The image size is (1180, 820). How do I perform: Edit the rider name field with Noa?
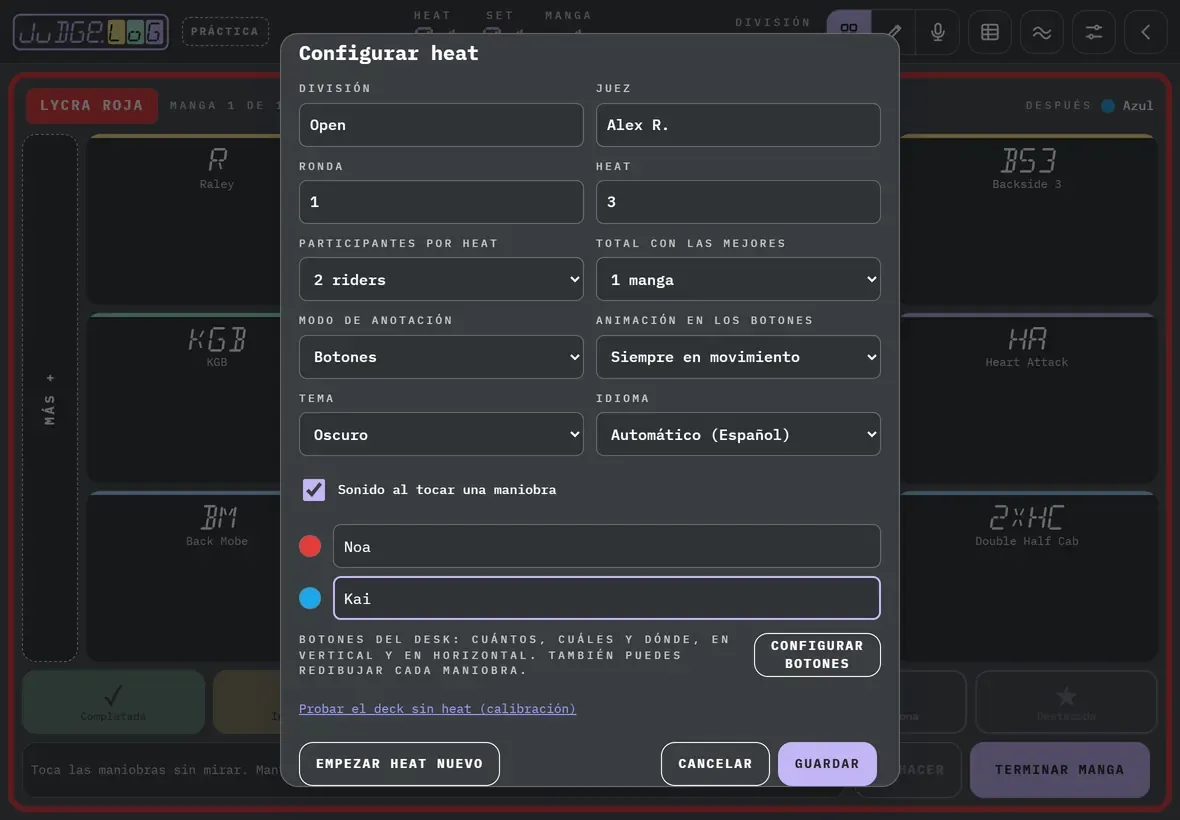pyautogui.click(x=607, y=546)
